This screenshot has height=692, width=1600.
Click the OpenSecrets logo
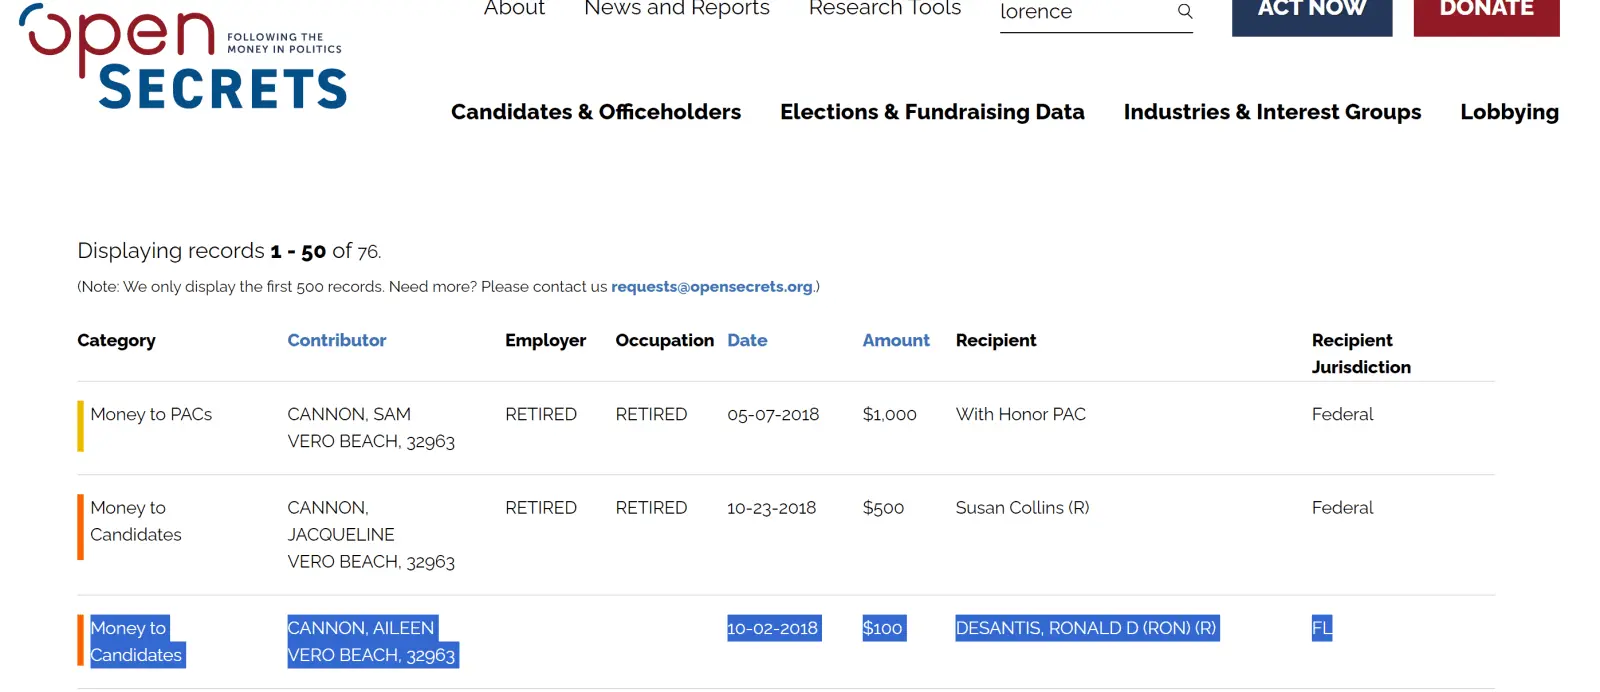[x=183, y=58]
